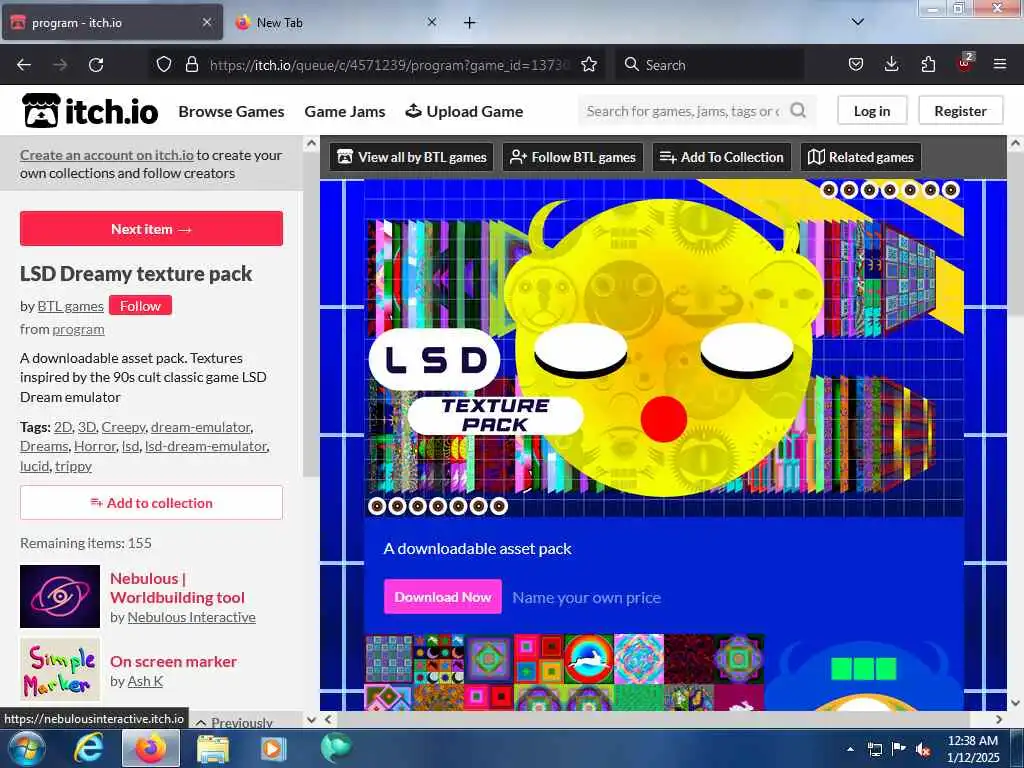
Task: Open the Simple Marker thumbnail
Action: [x=60, y=669]
